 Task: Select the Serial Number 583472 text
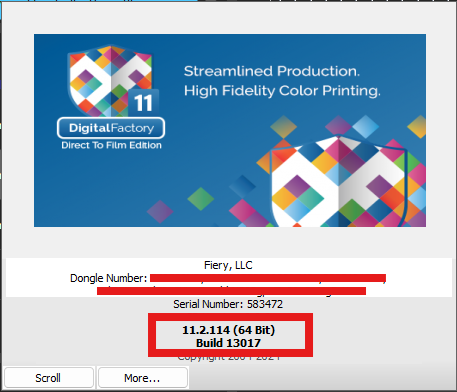(228, 304)
